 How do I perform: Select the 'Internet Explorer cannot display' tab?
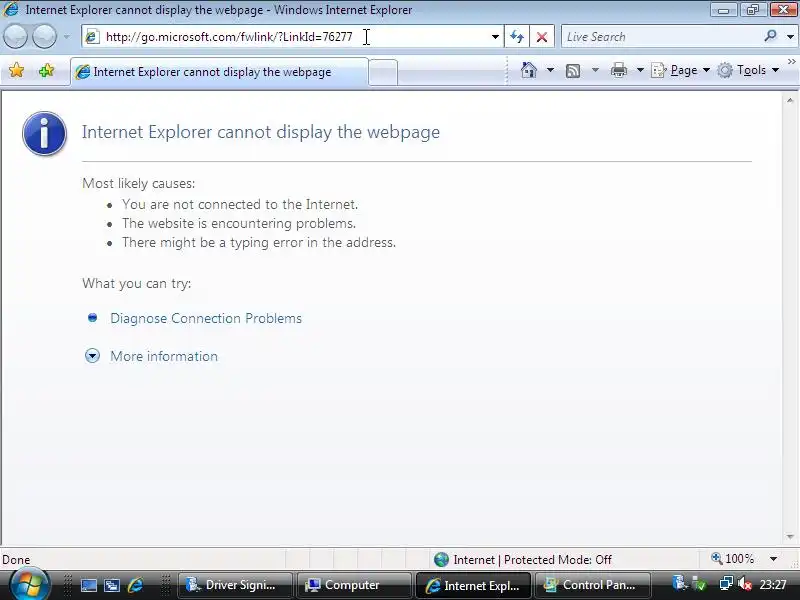tap(219, 72)
